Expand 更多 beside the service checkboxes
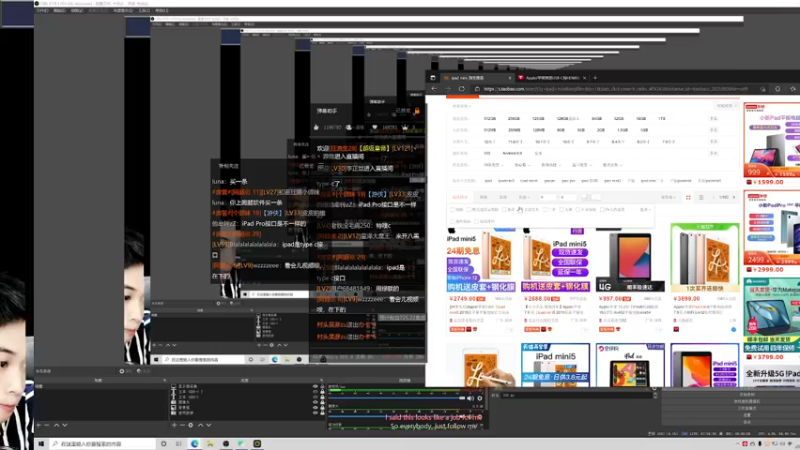 tap(645, 210)
